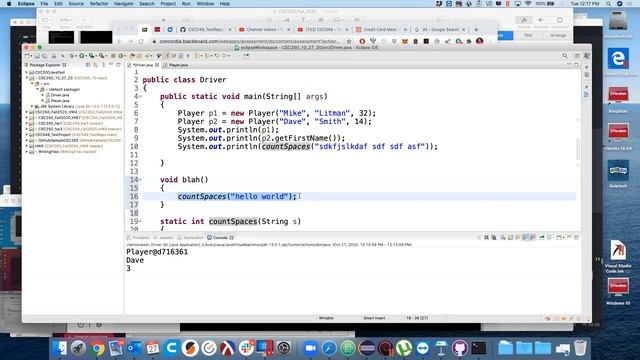Open Safari from the Dock

pos(329,348)
